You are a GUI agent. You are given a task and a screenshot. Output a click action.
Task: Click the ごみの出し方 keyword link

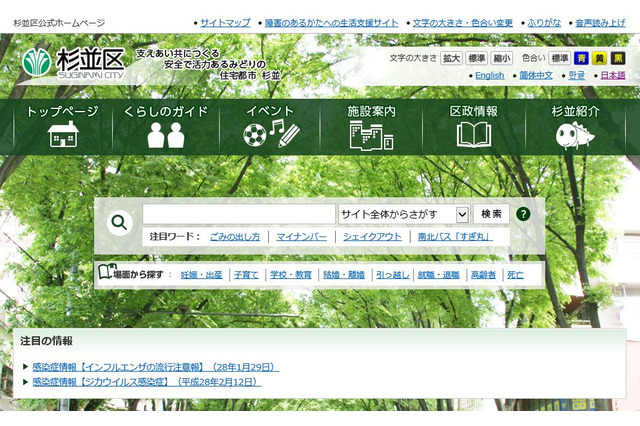[235, 237]
